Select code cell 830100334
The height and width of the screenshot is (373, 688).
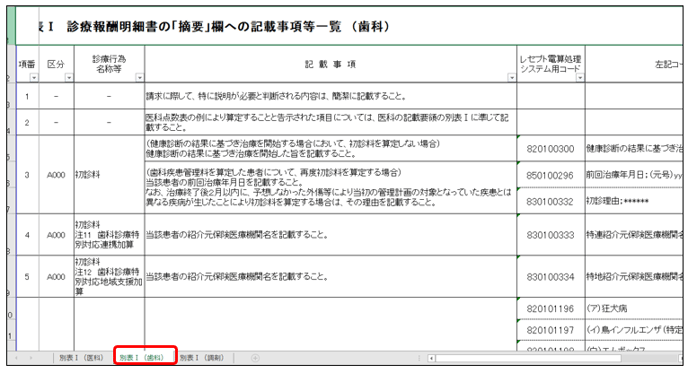(x=551, y=277)
